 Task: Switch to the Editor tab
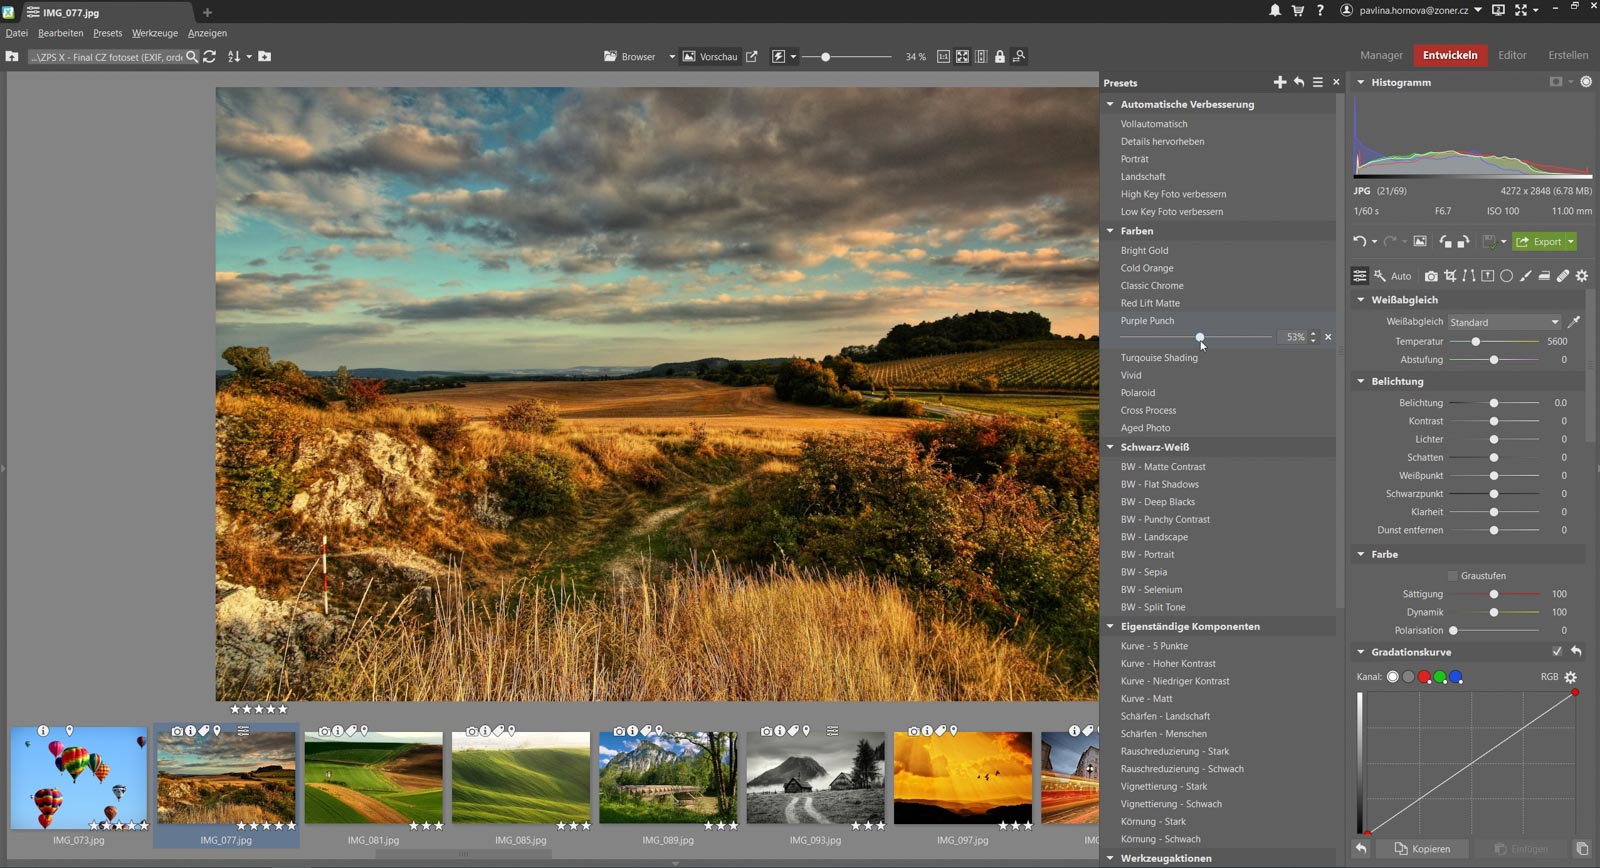coord(1511,55)
